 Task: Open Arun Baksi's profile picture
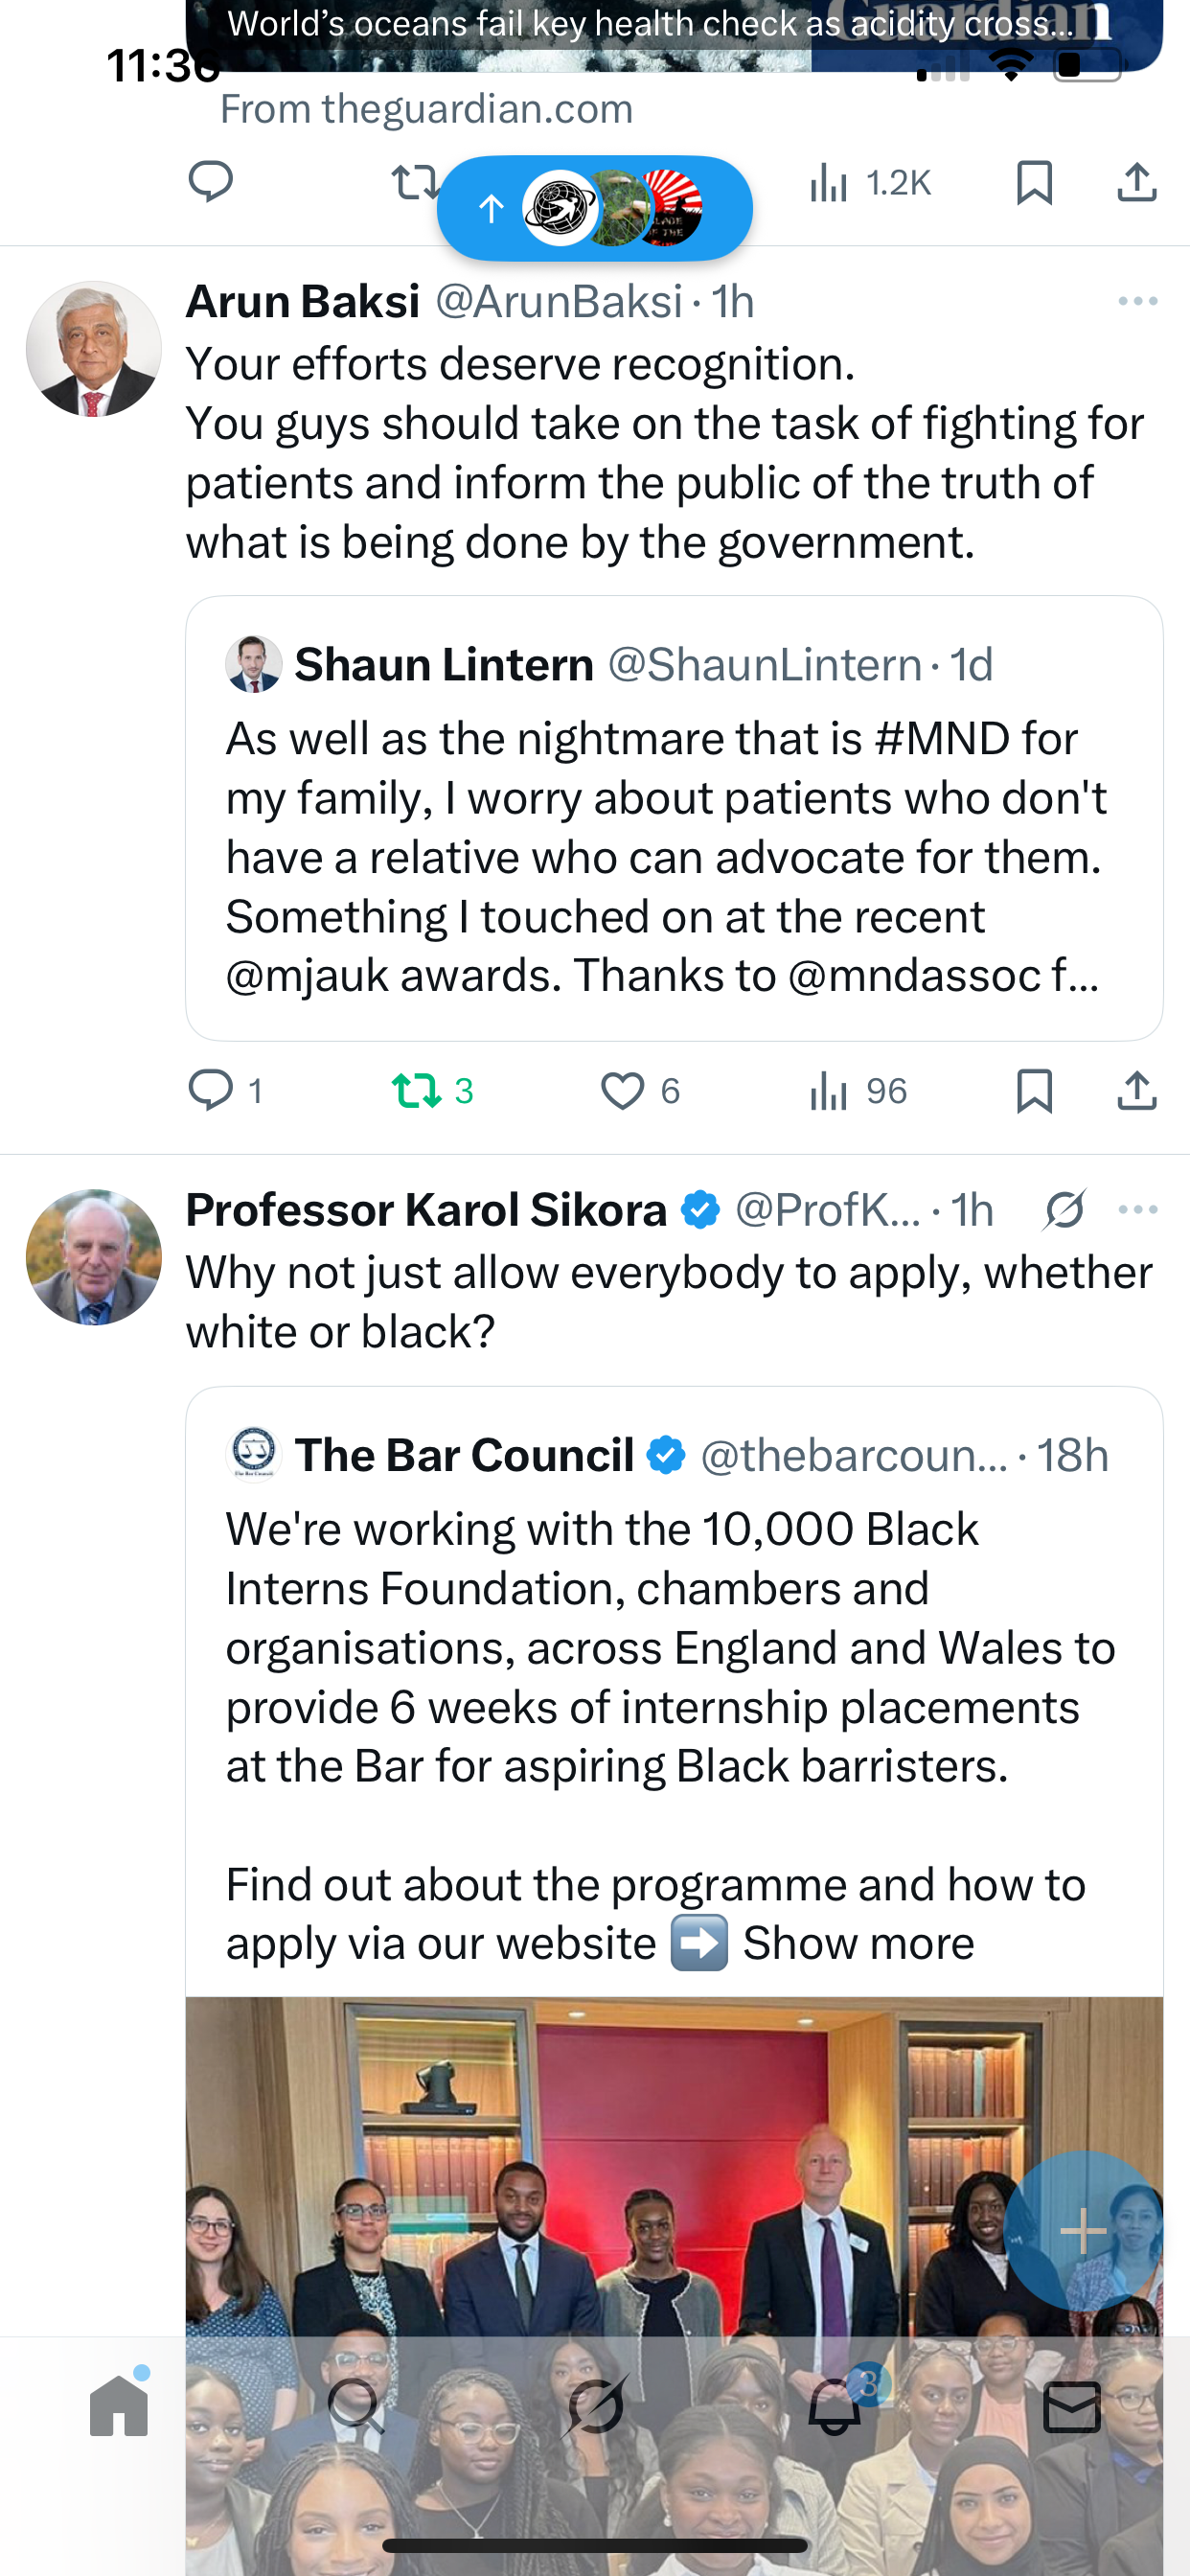(94, 349)
